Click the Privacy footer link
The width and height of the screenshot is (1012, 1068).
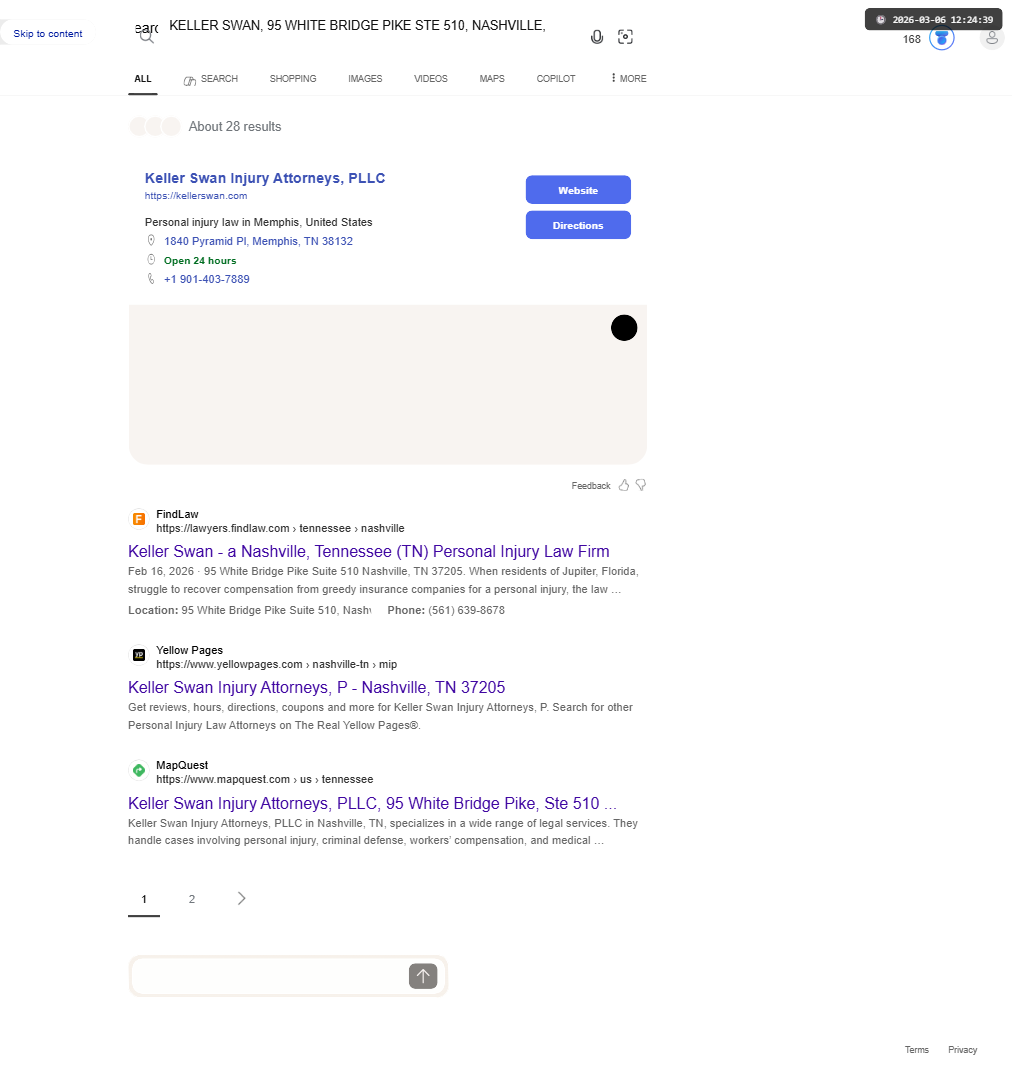pyautogui.click(x=963, y=1050)
